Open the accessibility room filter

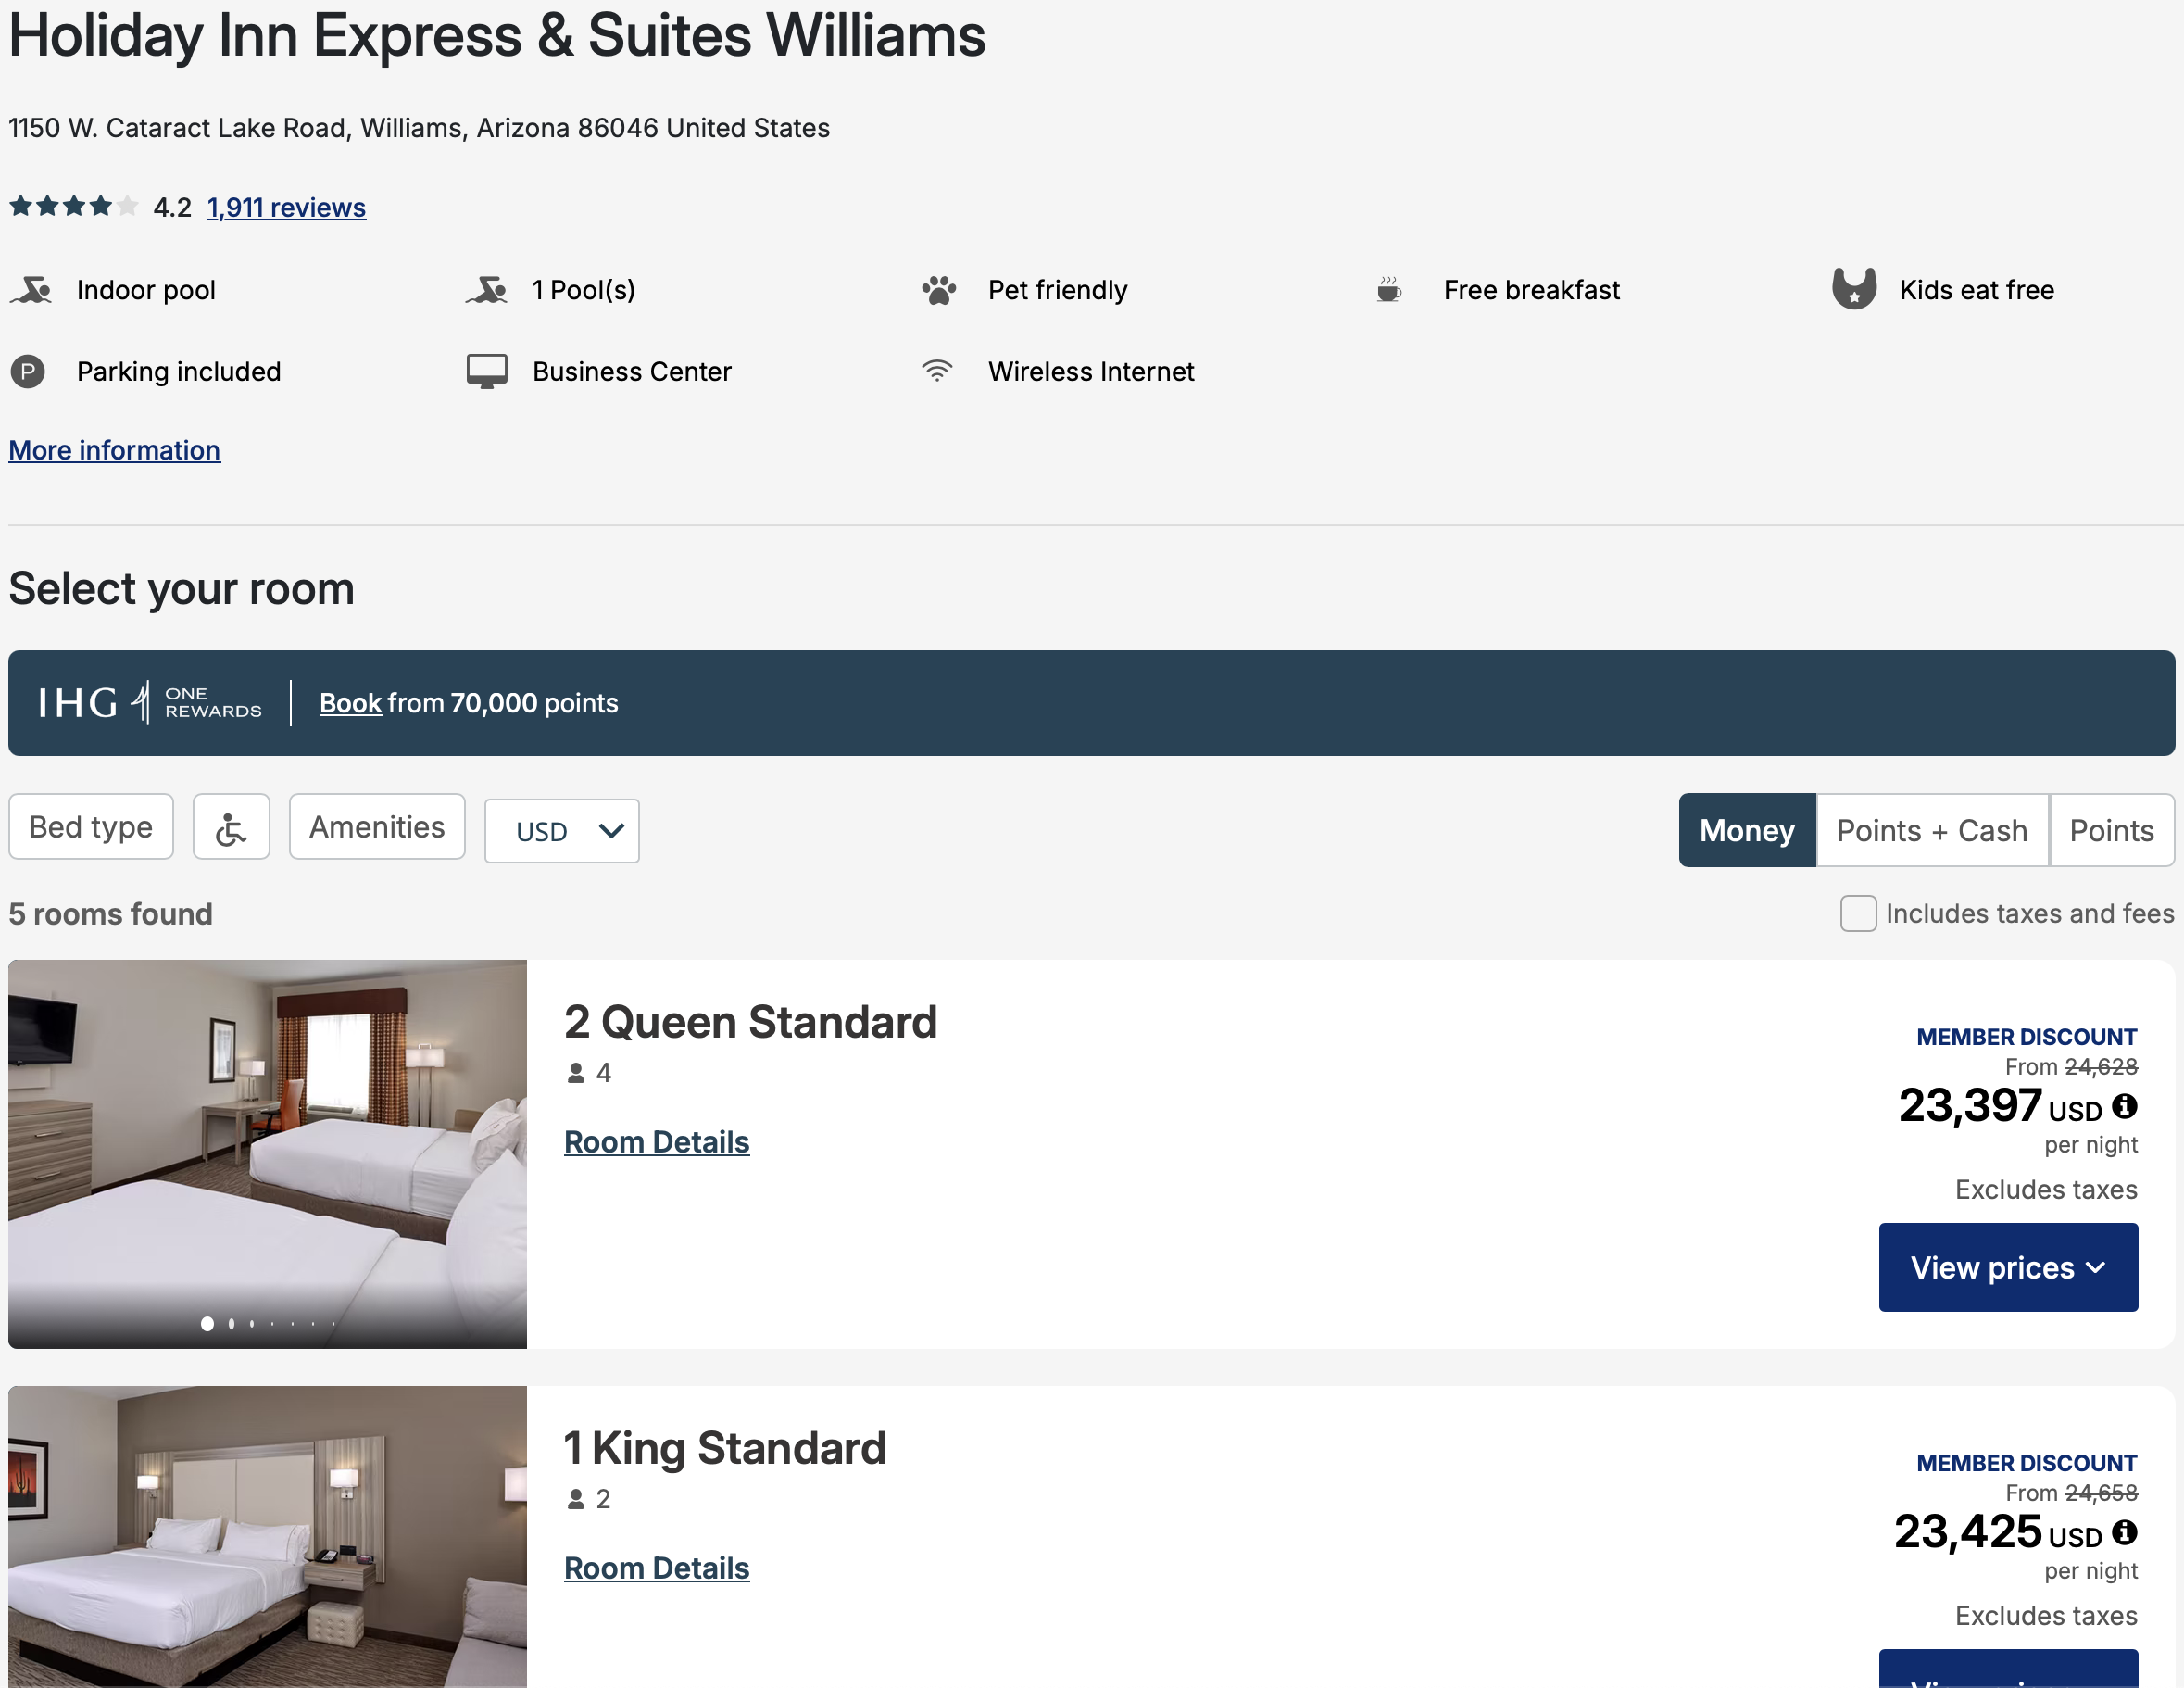[x=231, y=827]
